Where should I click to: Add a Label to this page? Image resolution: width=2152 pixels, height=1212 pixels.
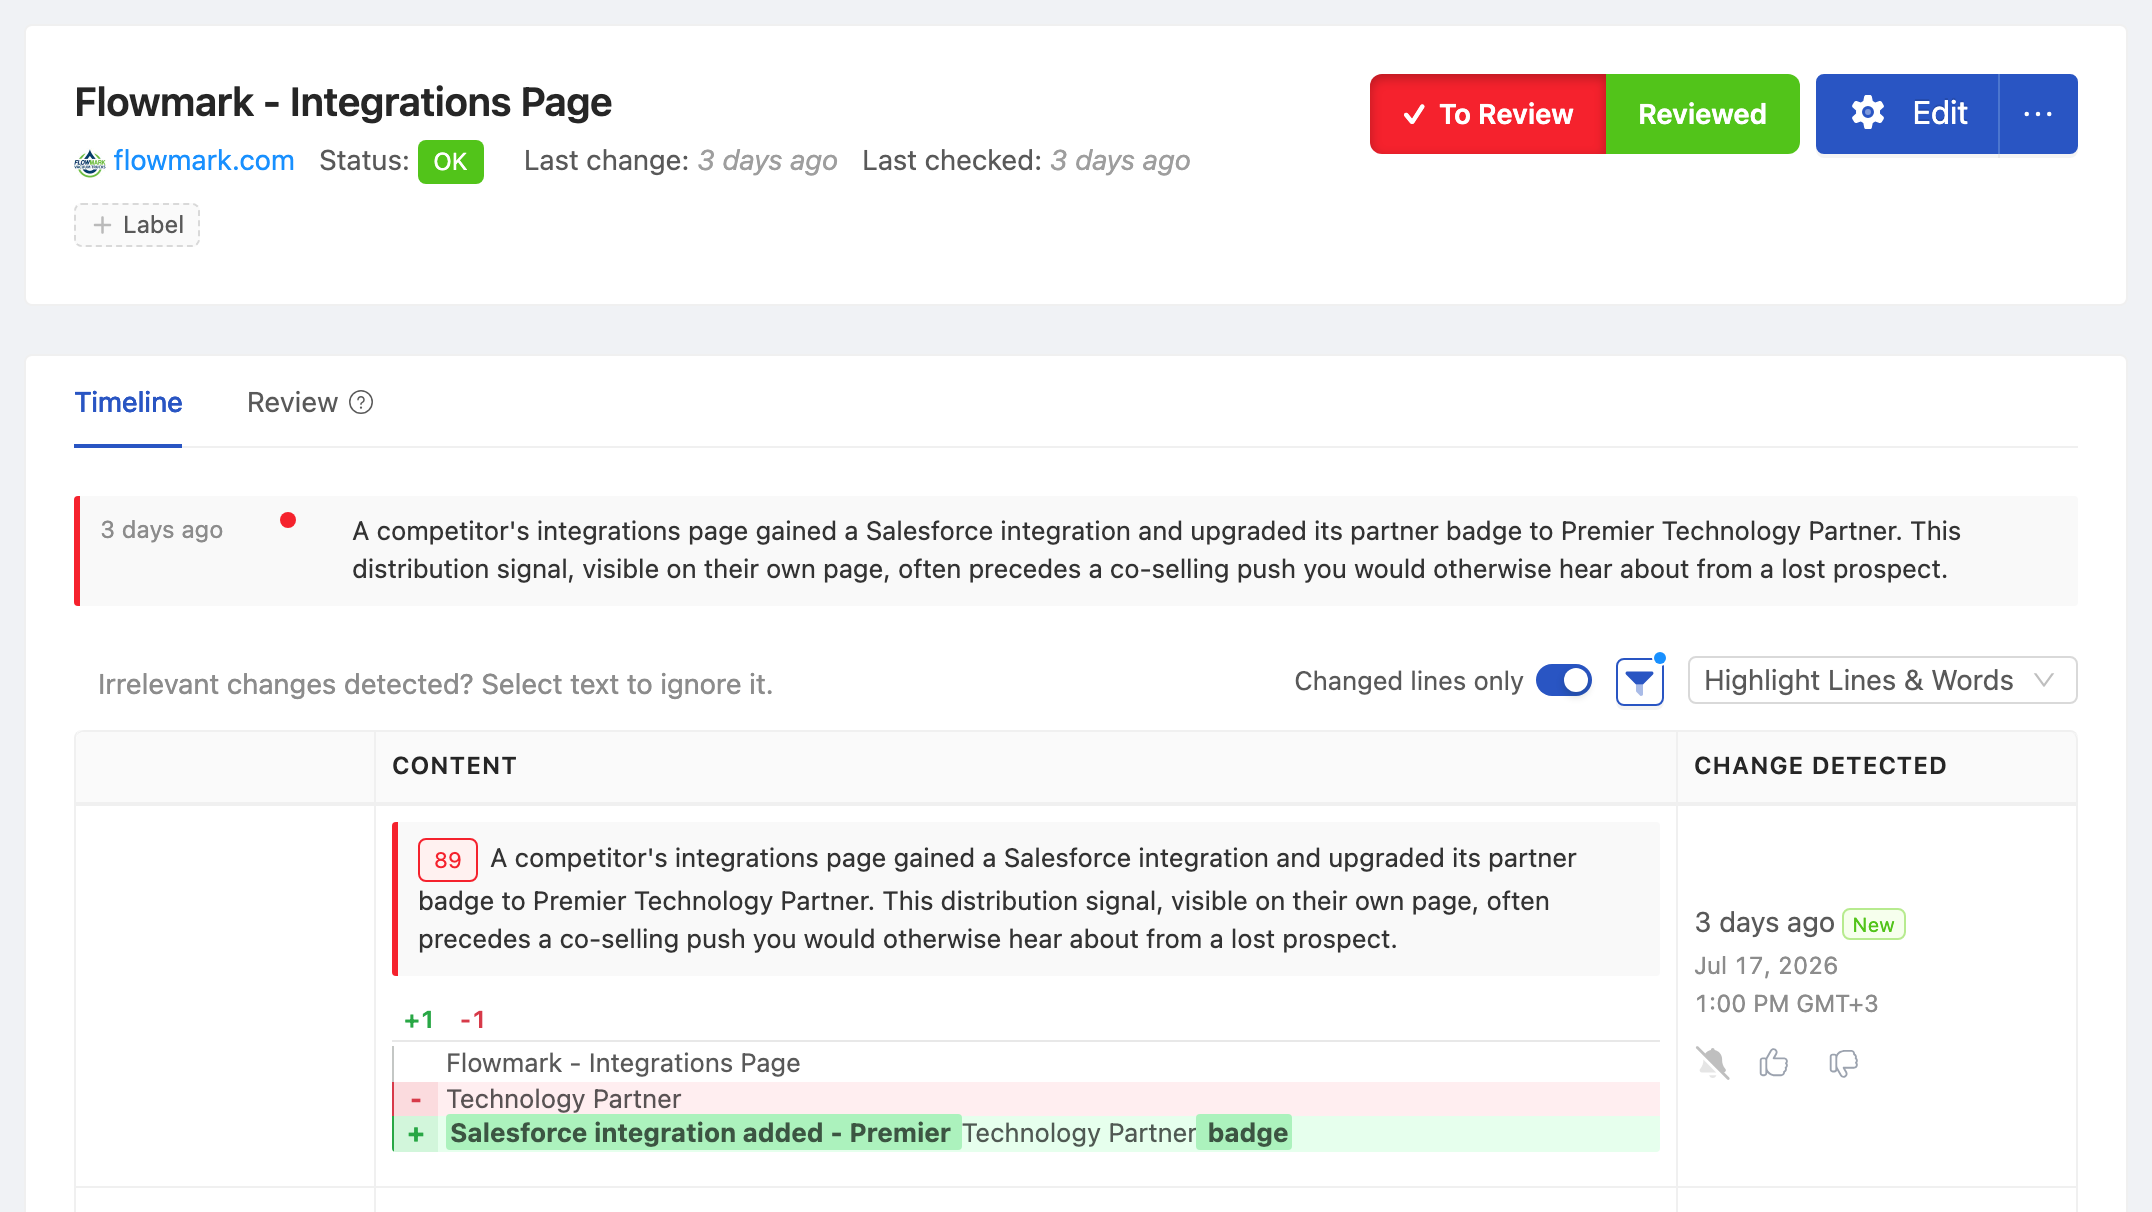click(137, 225)
